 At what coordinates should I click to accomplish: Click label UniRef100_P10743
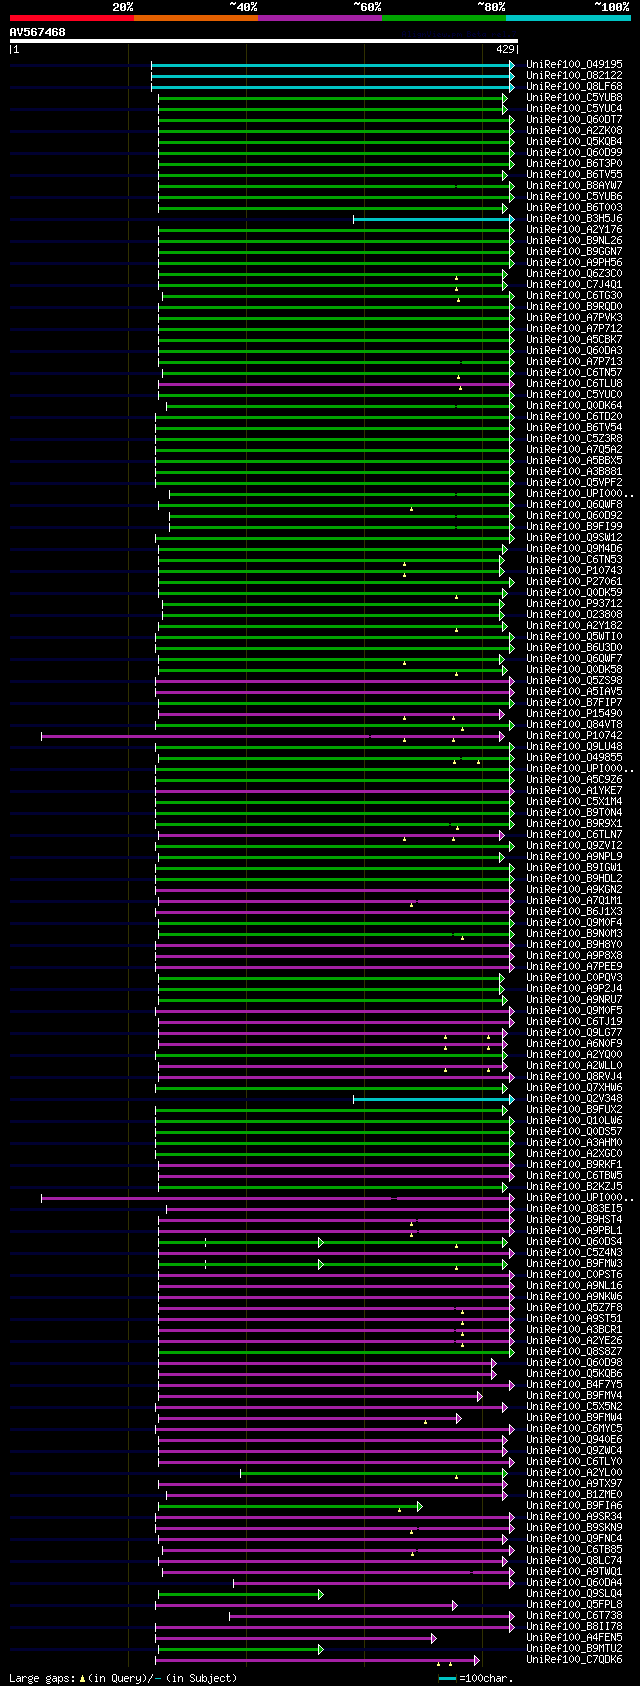[x=574, y=570]
